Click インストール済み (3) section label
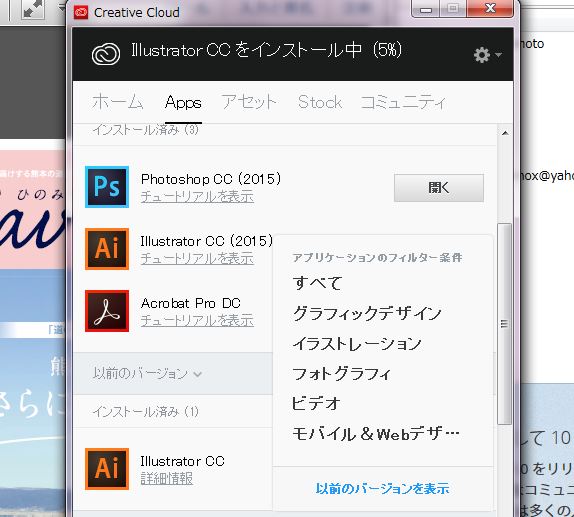Viewport: 574px width, 517px height. (x=146, y=129)
